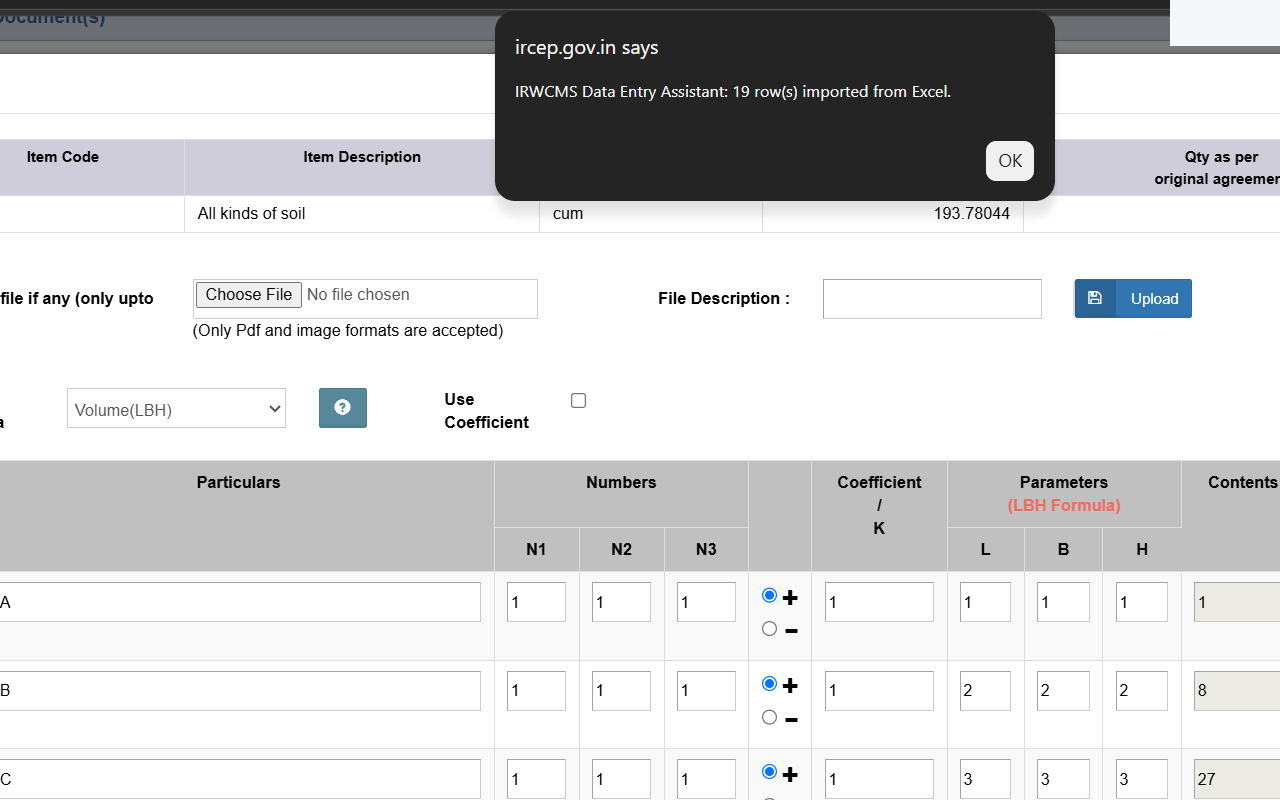Select plus radio in row B
The height and width of the screenshot is (800, 1280).
tap(769, 684)
